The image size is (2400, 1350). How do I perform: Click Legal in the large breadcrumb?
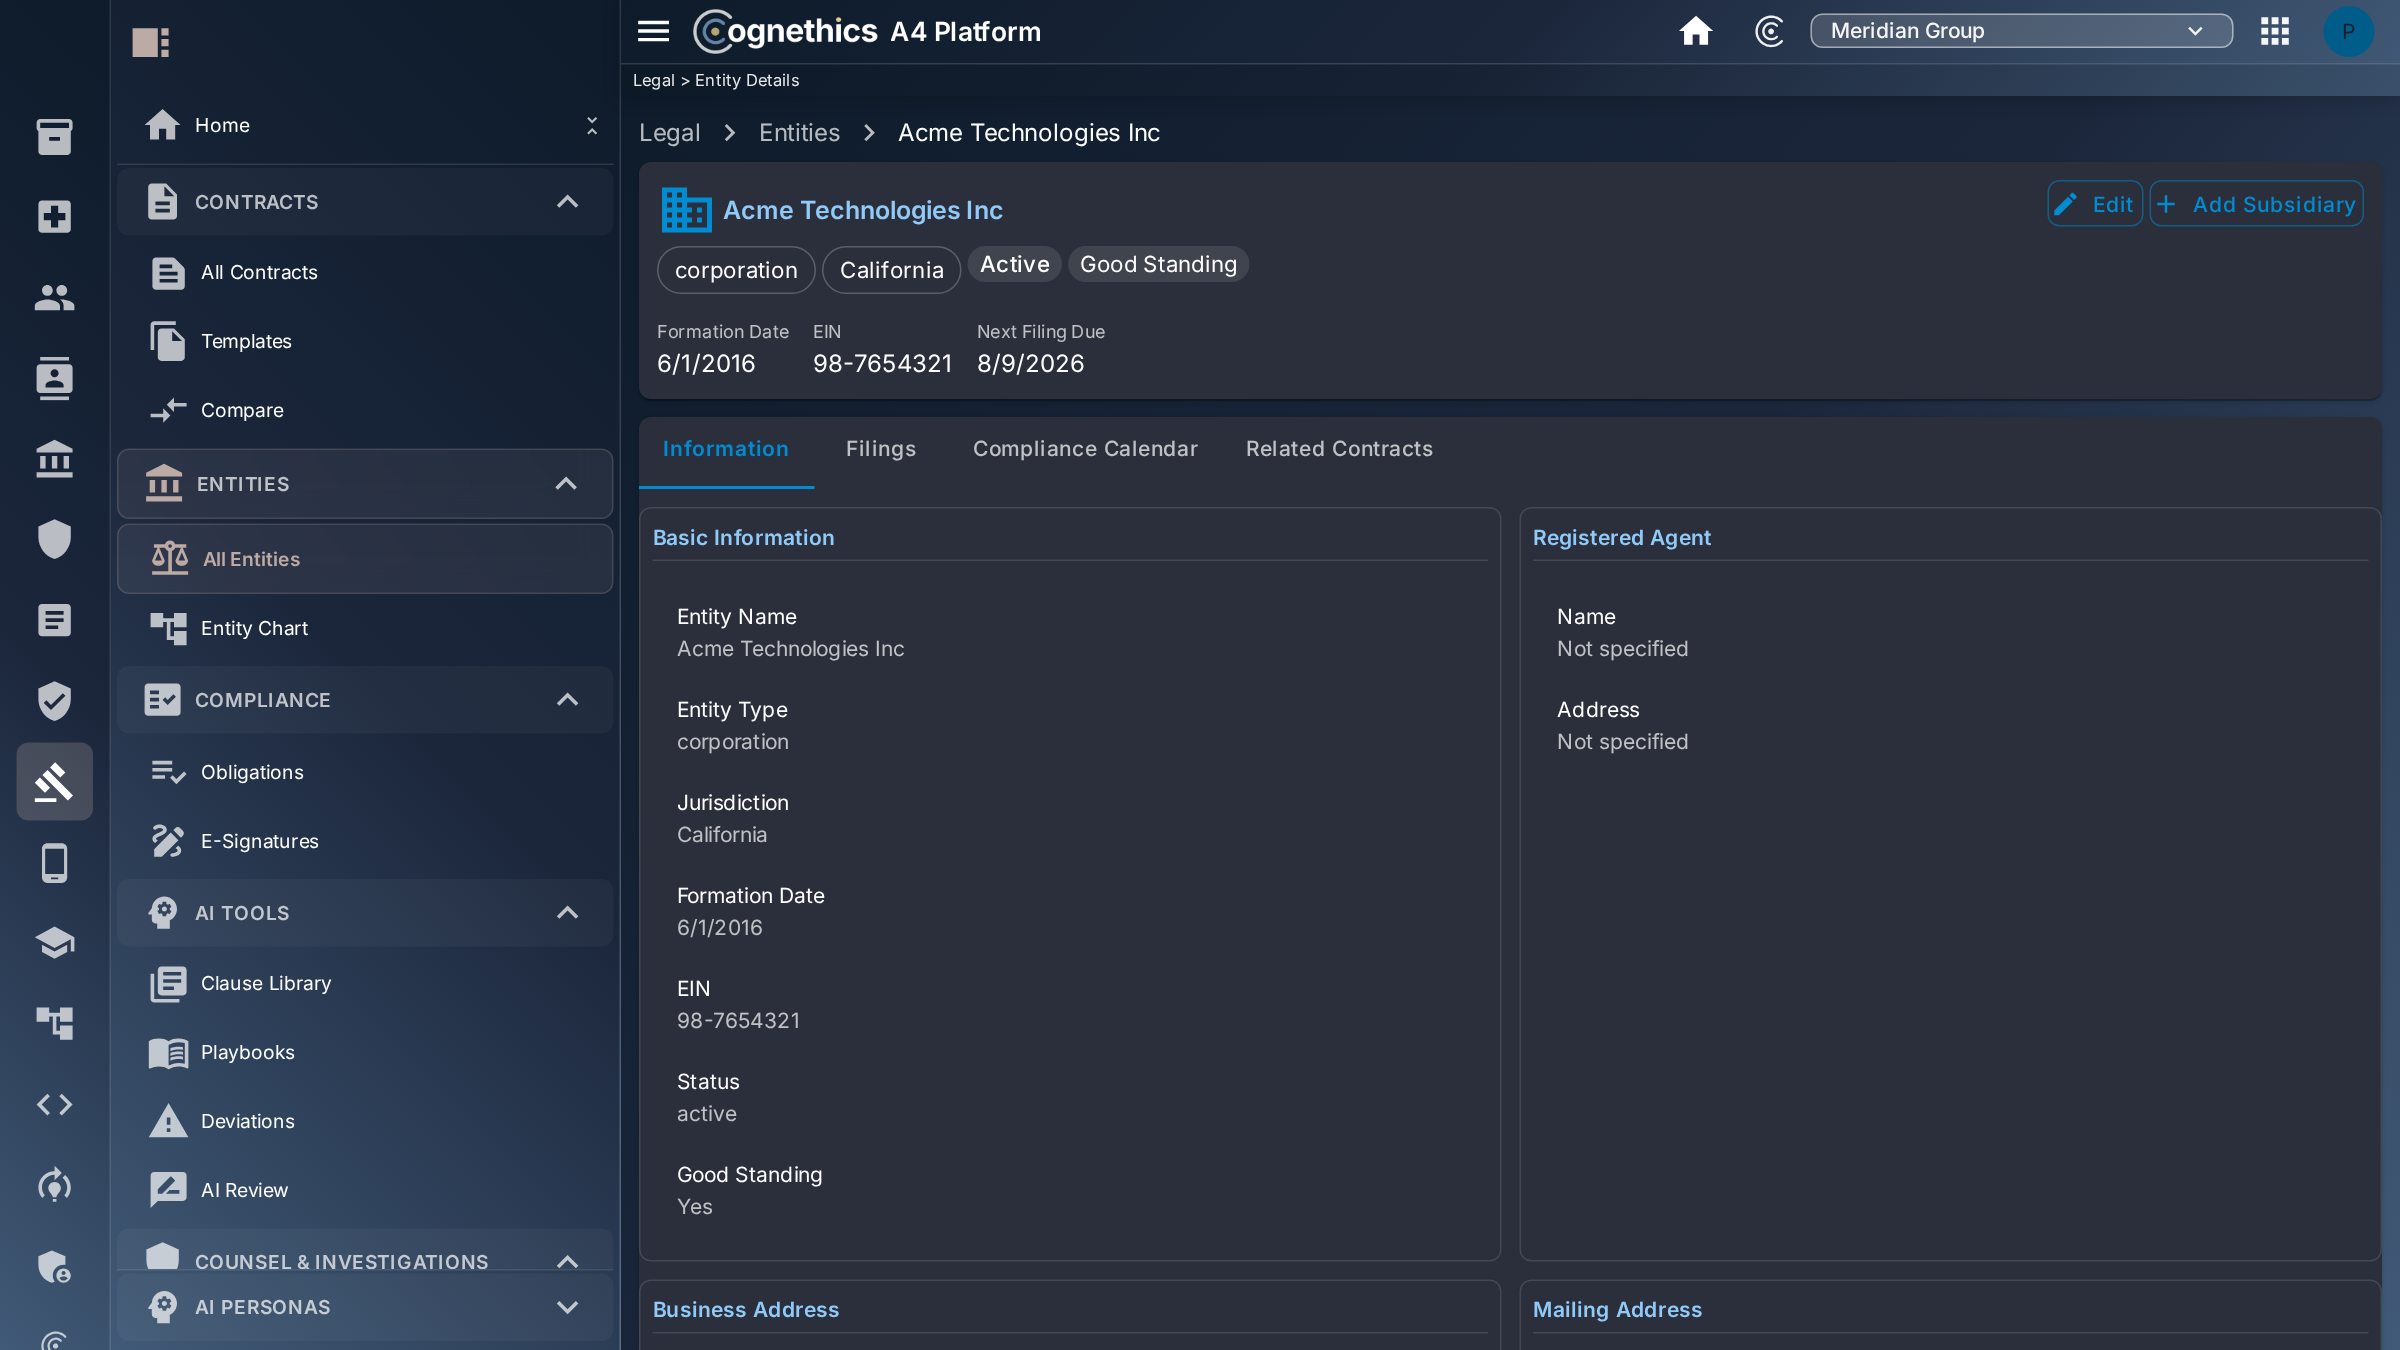point(670,133)
